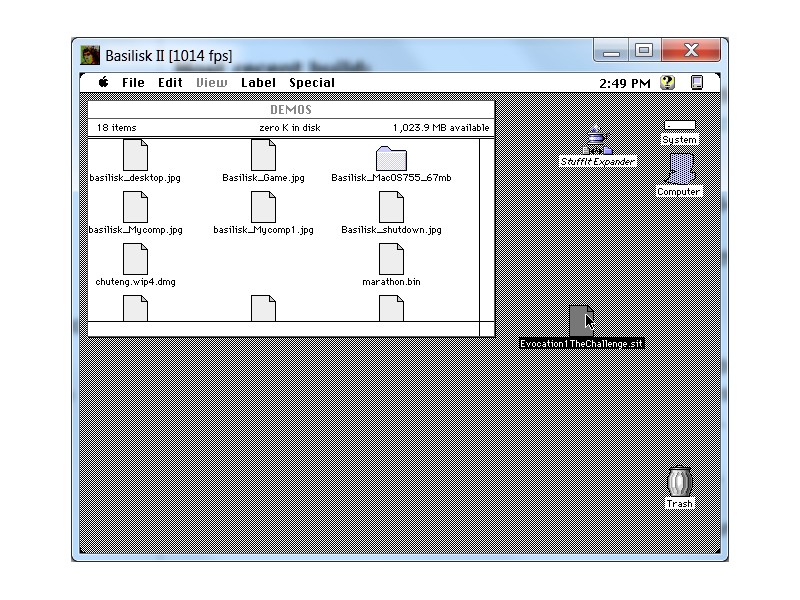Select the chuteng.wip4.dmg file icon

tap(135, 259)
